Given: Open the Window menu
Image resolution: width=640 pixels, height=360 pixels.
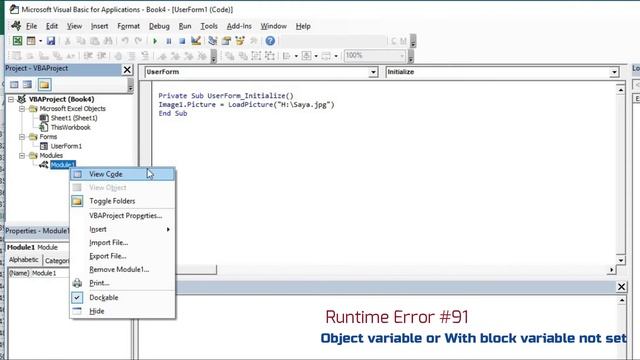Looking at the screenshot, I should coord(273,26).
